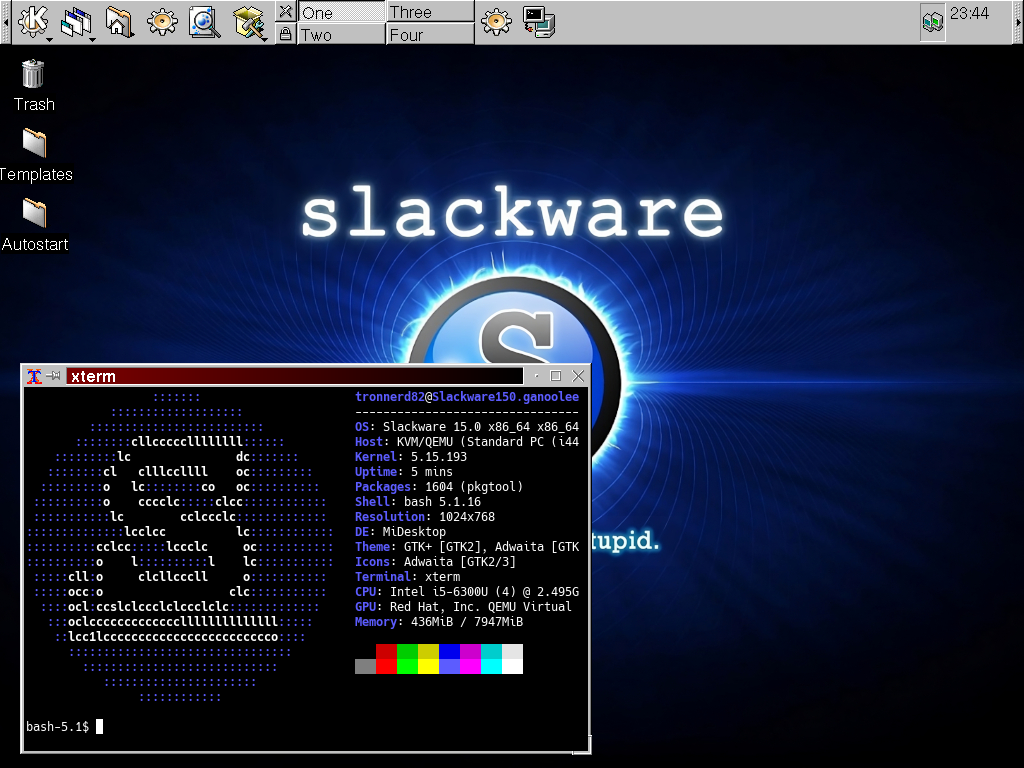Switch to virtual desktop Three

click(x=429, y=12)
